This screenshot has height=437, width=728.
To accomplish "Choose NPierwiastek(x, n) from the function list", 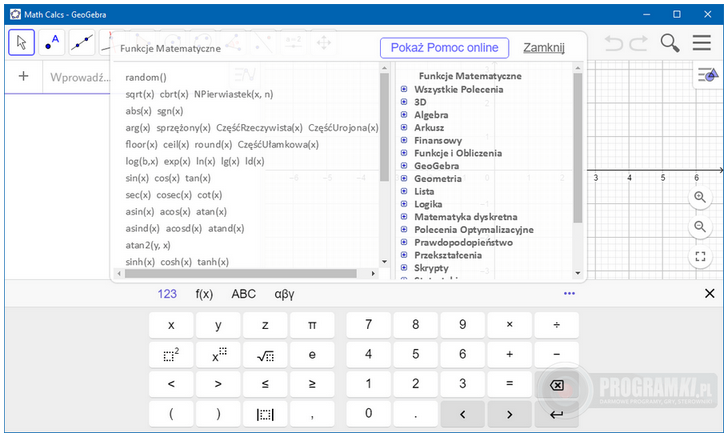I will tap(234, 94).
